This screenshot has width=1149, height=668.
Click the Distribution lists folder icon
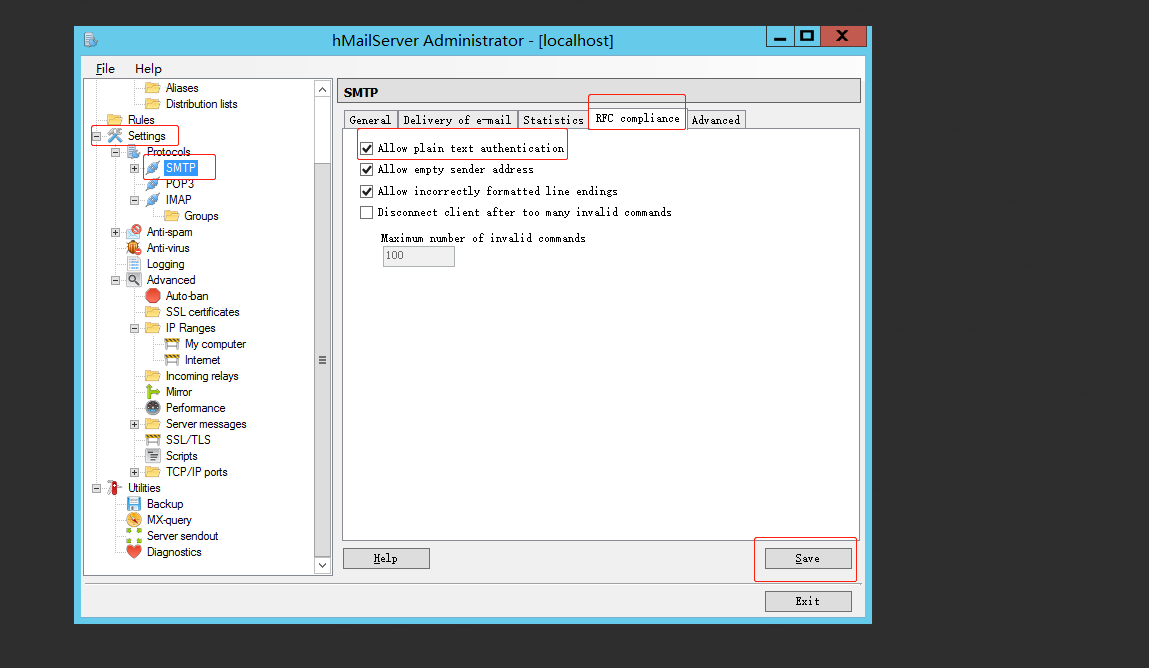pos(152,104)
